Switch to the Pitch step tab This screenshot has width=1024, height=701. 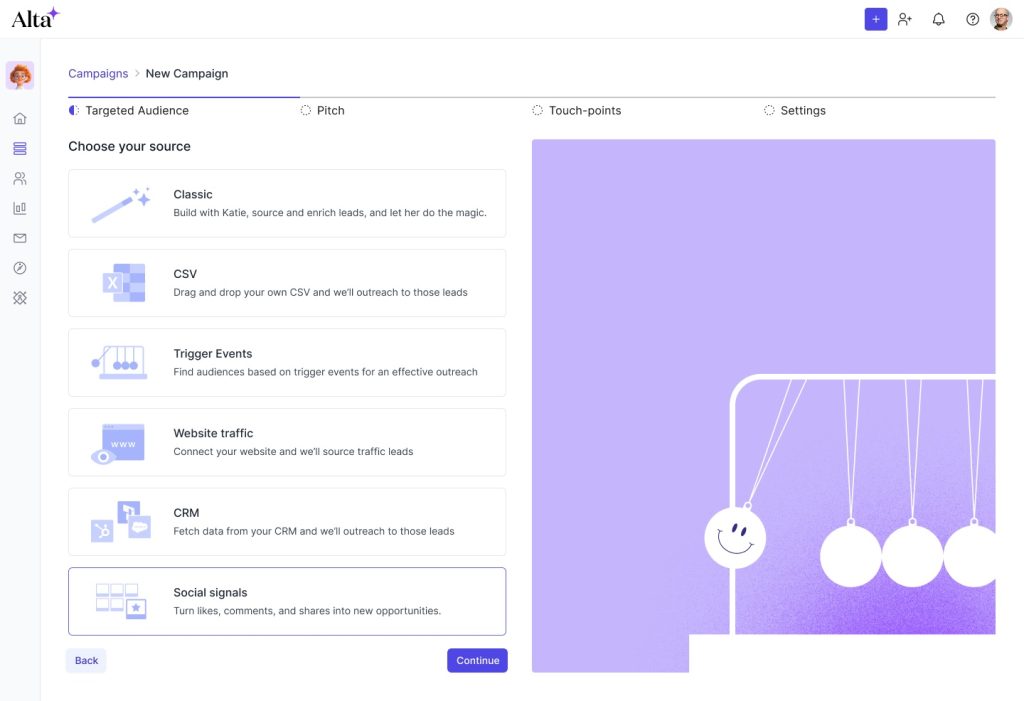tap(330, 111)
